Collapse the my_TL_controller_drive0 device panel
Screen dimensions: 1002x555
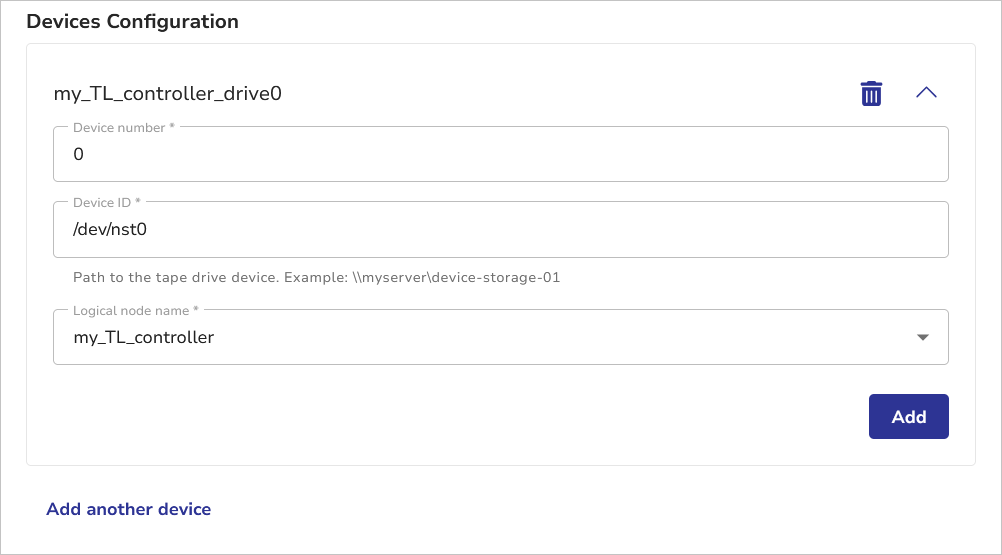[926, 93]
